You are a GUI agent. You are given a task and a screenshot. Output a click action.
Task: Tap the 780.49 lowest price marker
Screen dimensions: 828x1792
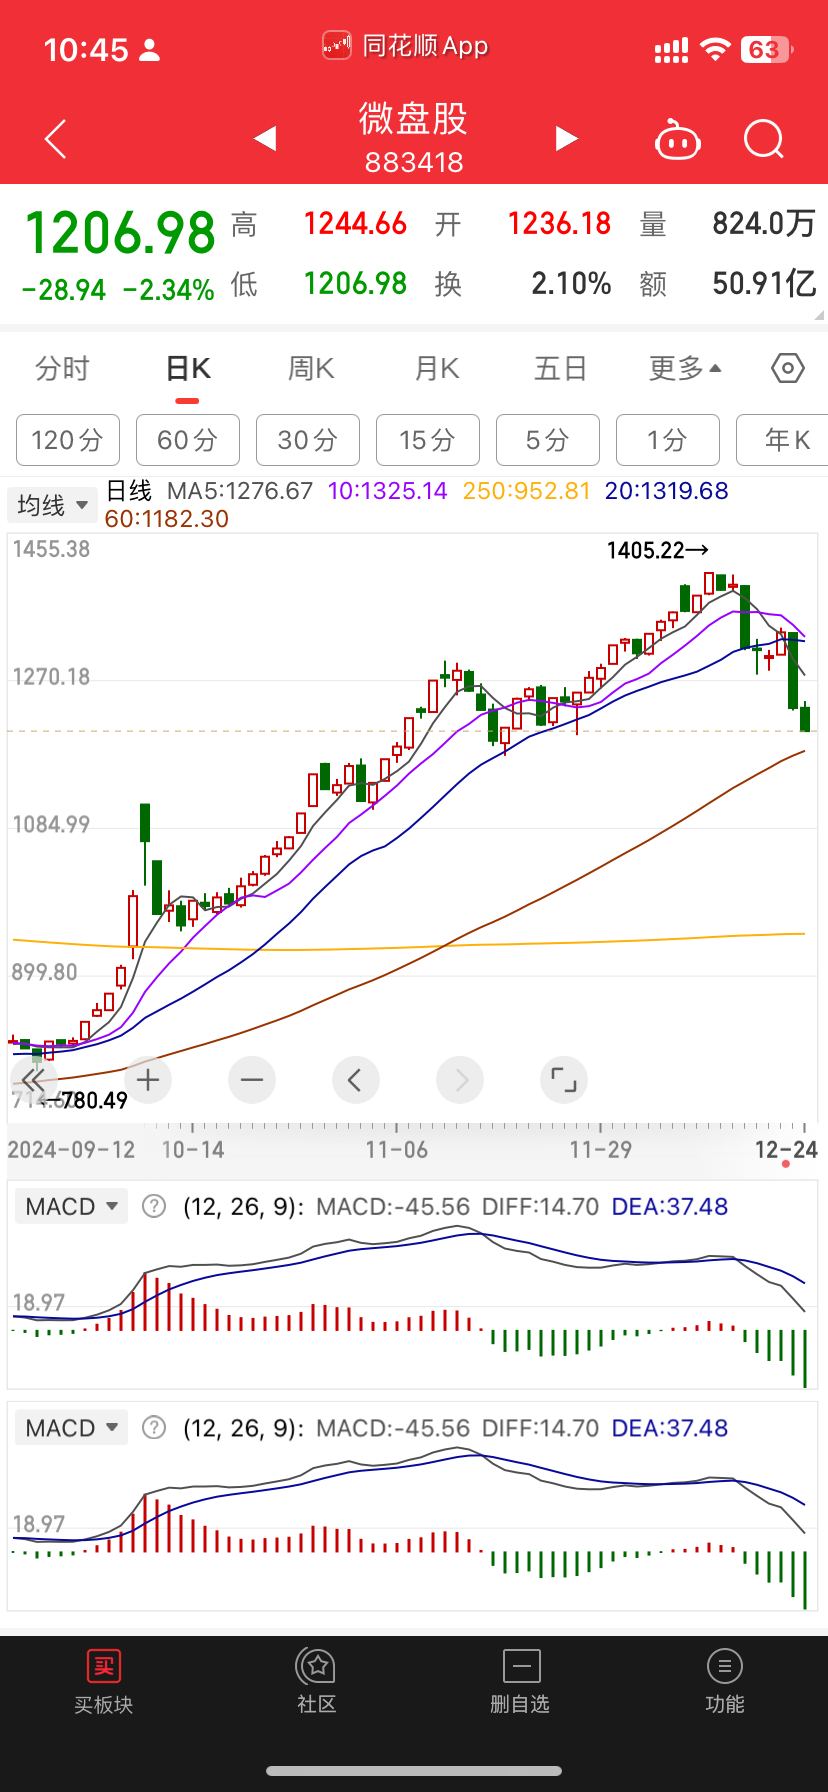pyautogui.click(x=95, y=1101)
